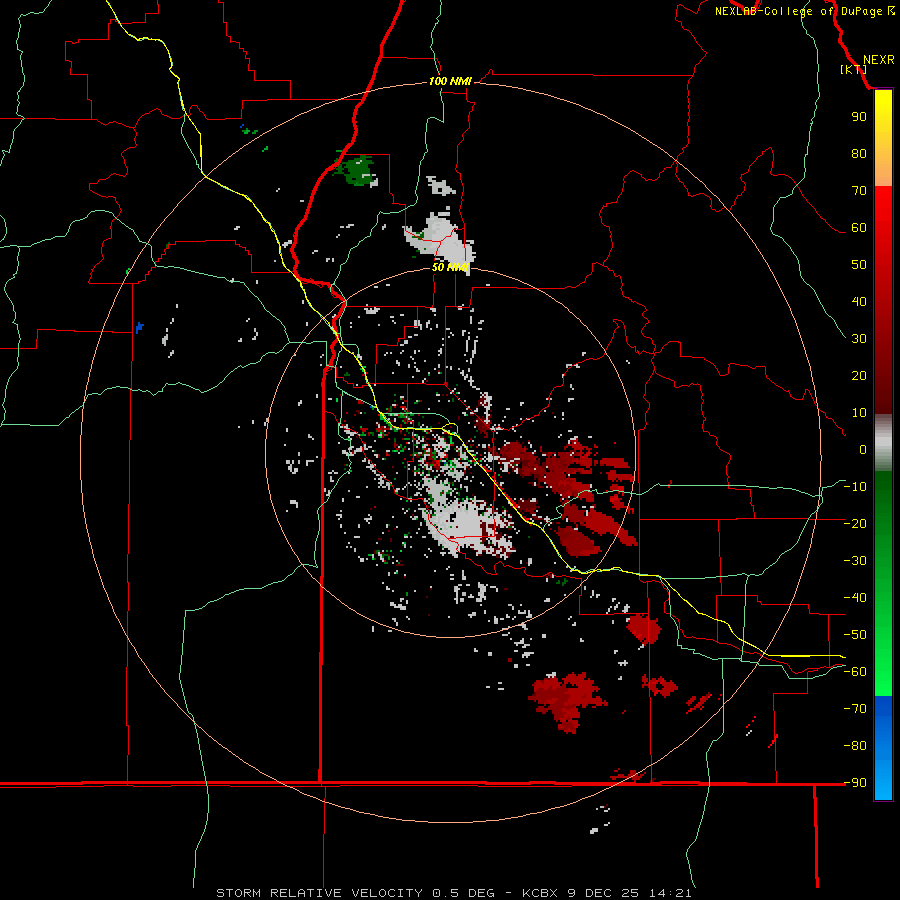Click the -60 scale value

tap(855, 672)
